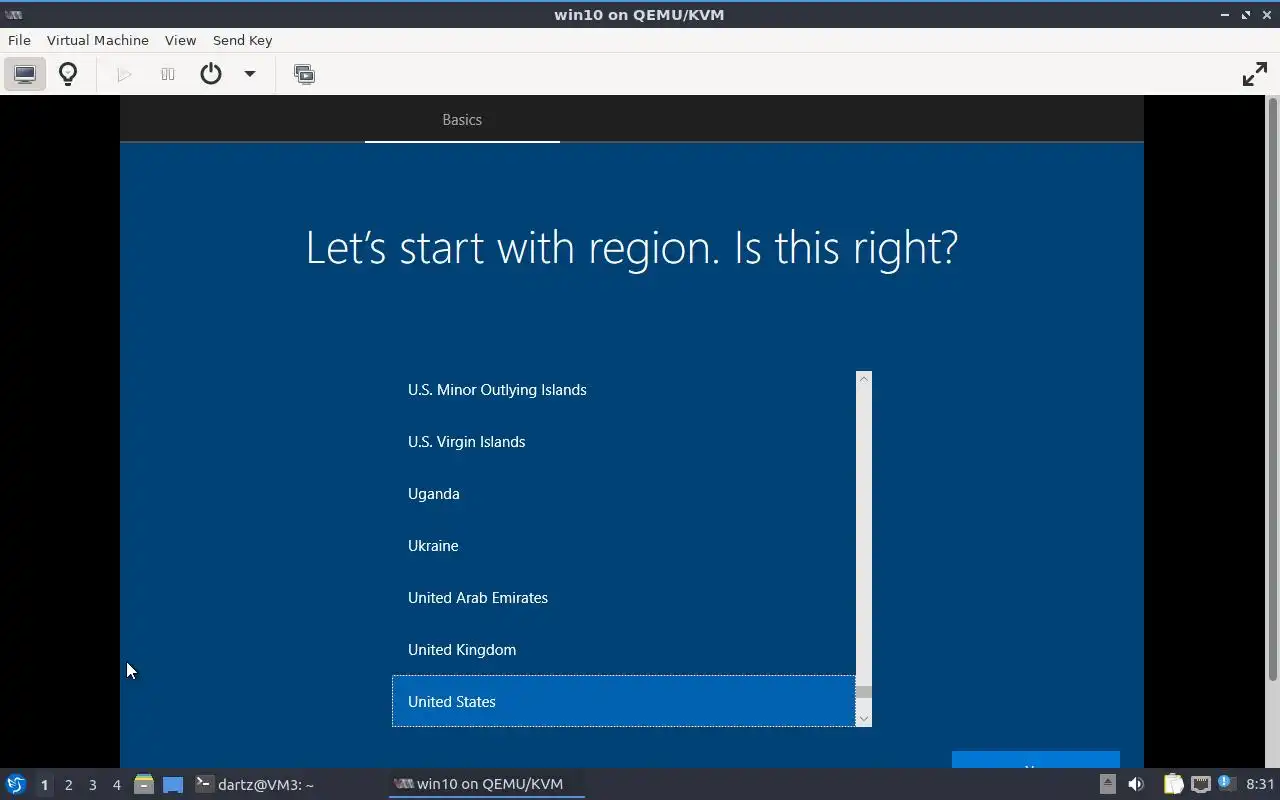Close the QEMU/KVM window
This screenshot has height=800, width=1280.
pos(1267,14)
